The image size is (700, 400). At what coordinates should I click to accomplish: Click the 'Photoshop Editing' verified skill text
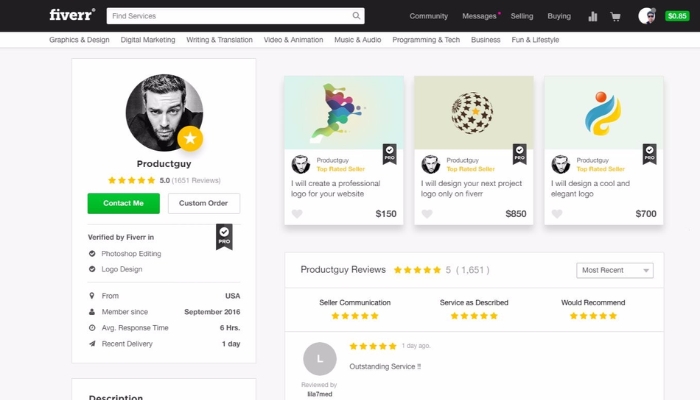pyautogui.click(x=131, y=254)
